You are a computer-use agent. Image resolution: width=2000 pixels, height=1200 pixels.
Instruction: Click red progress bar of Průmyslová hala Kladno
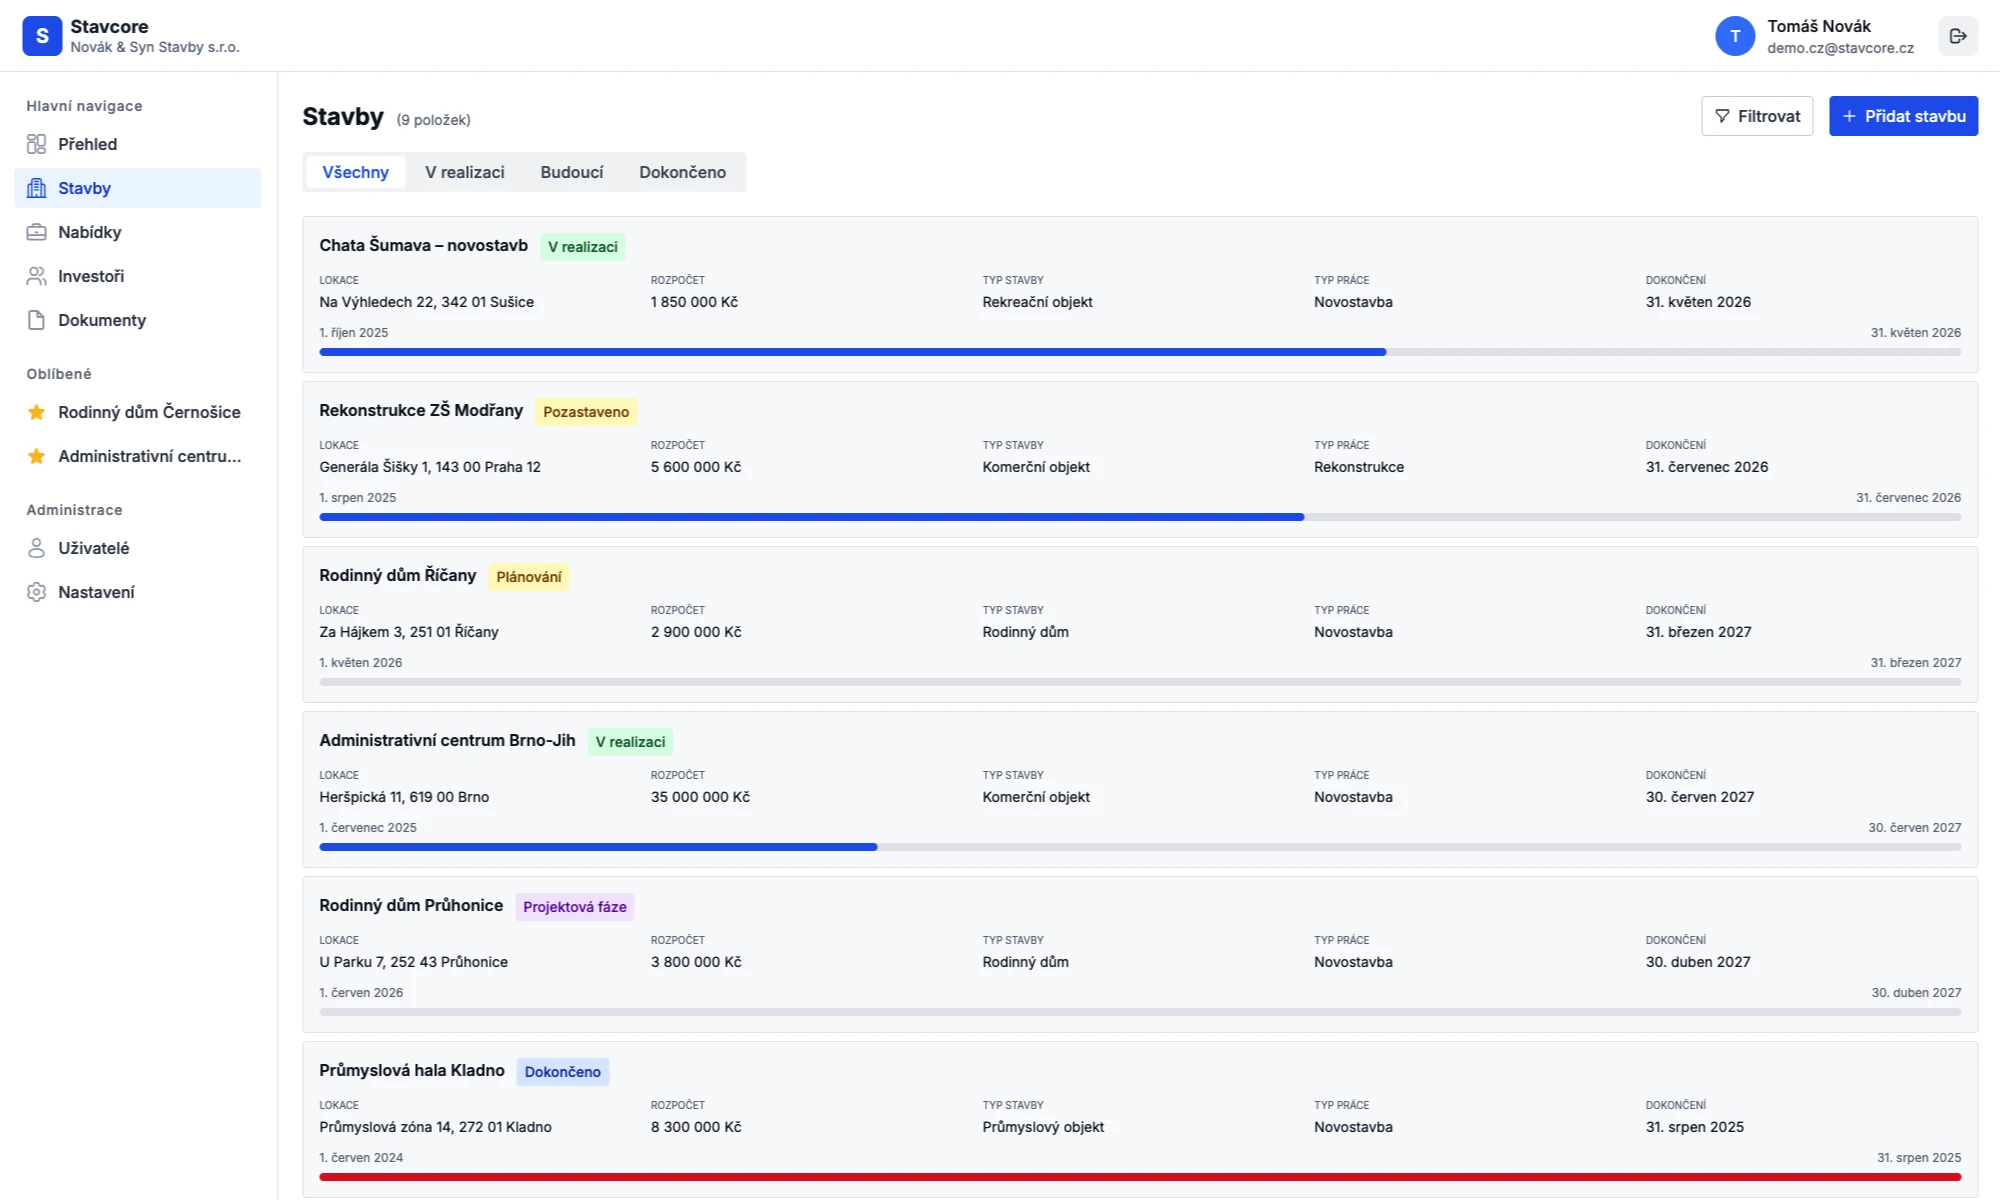(1139, 1177)
